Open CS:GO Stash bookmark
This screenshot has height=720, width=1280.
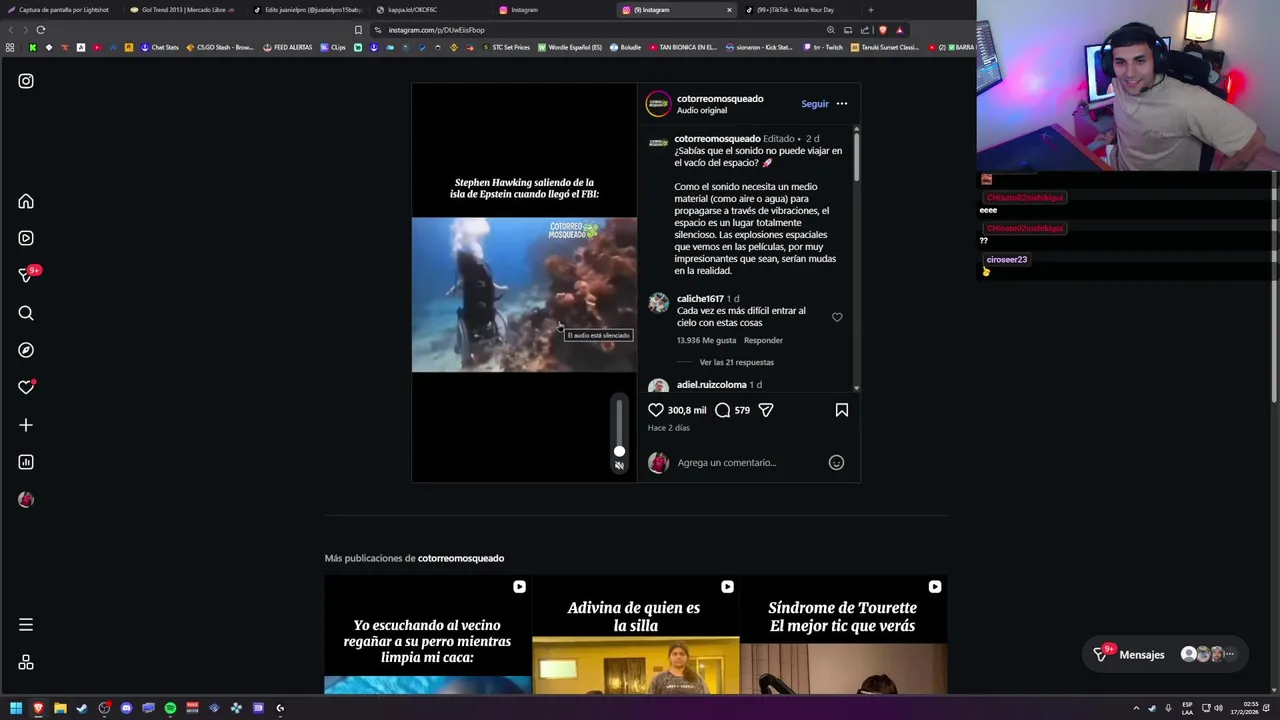(x=220, y=47)
